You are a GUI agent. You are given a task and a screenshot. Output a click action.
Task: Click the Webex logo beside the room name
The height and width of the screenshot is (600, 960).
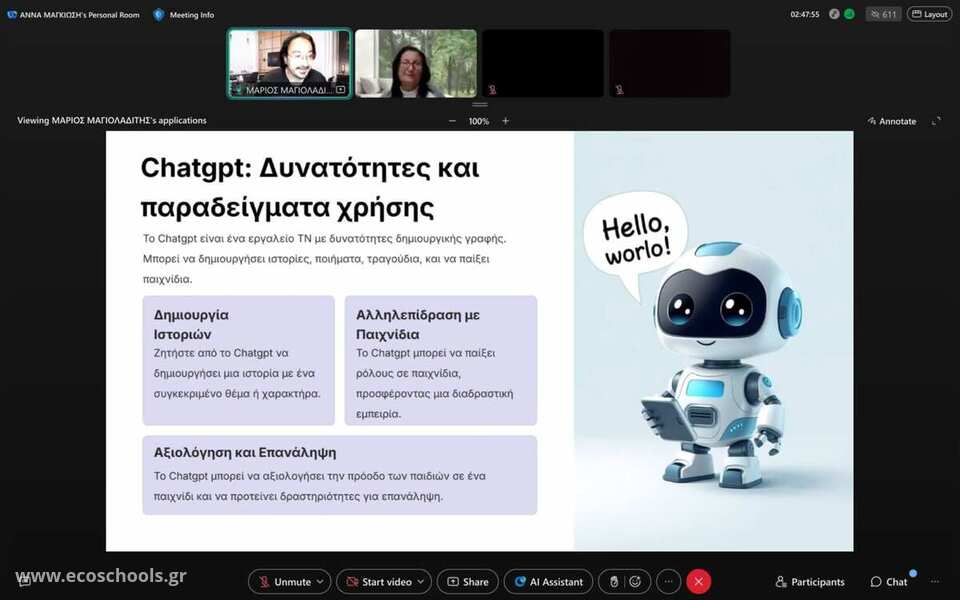pyautogui.click(x=12, y=15)
